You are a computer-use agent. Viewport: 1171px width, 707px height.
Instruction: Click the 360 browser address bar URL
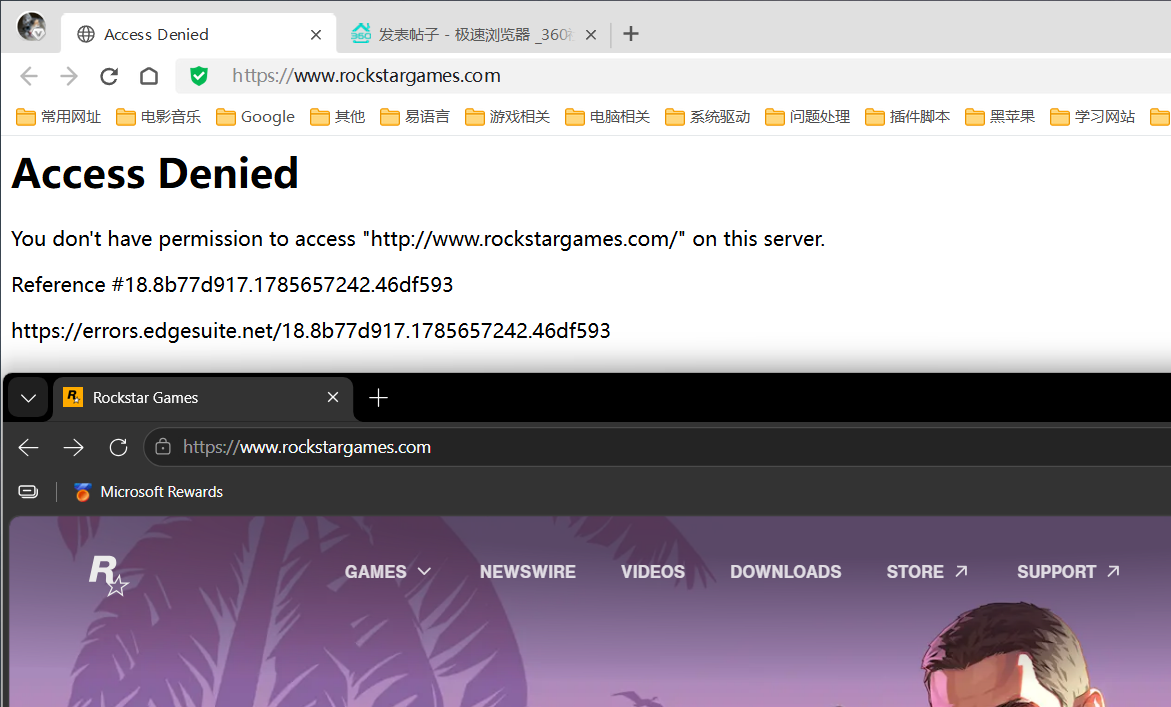coord(366,75)
